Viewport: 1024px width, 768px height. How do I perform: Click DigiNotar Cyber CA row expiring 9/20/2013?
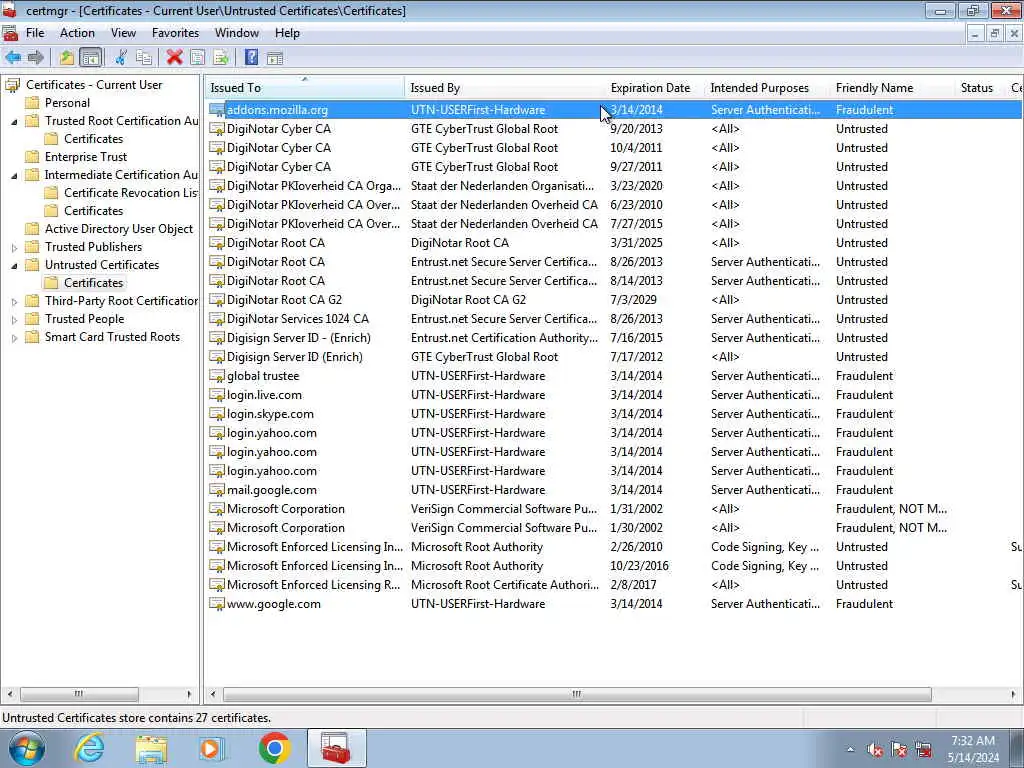tap(614, 129)
